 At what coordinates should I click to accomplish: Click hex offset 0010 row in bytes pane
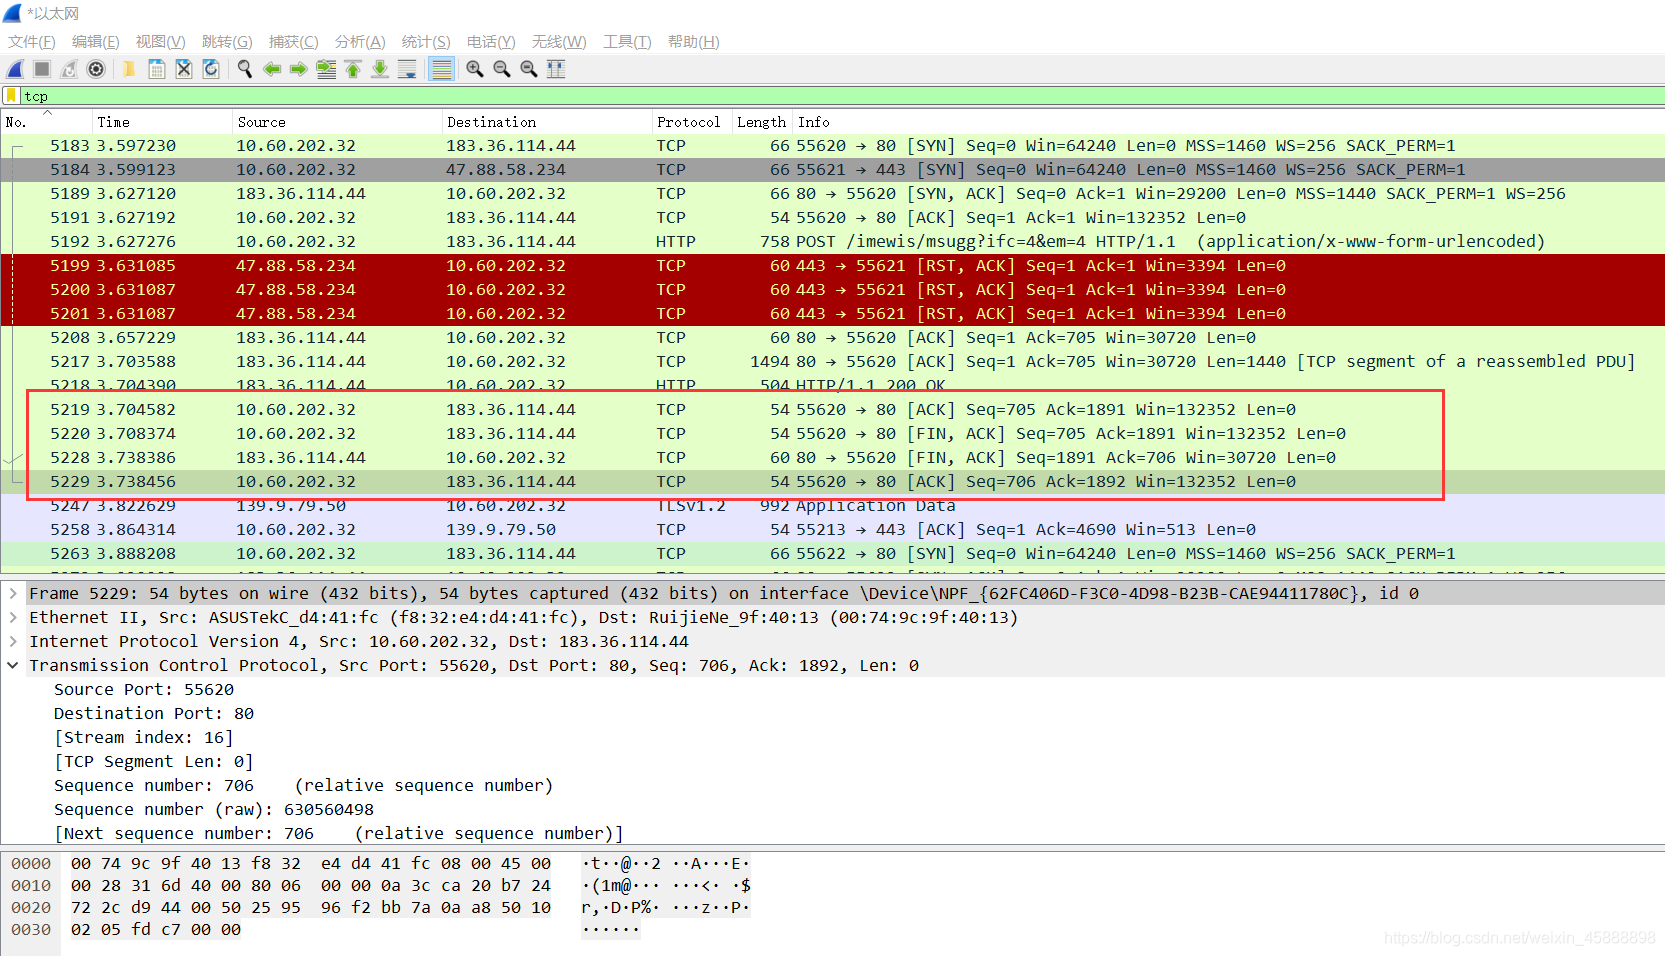click(x=31, y=885)
